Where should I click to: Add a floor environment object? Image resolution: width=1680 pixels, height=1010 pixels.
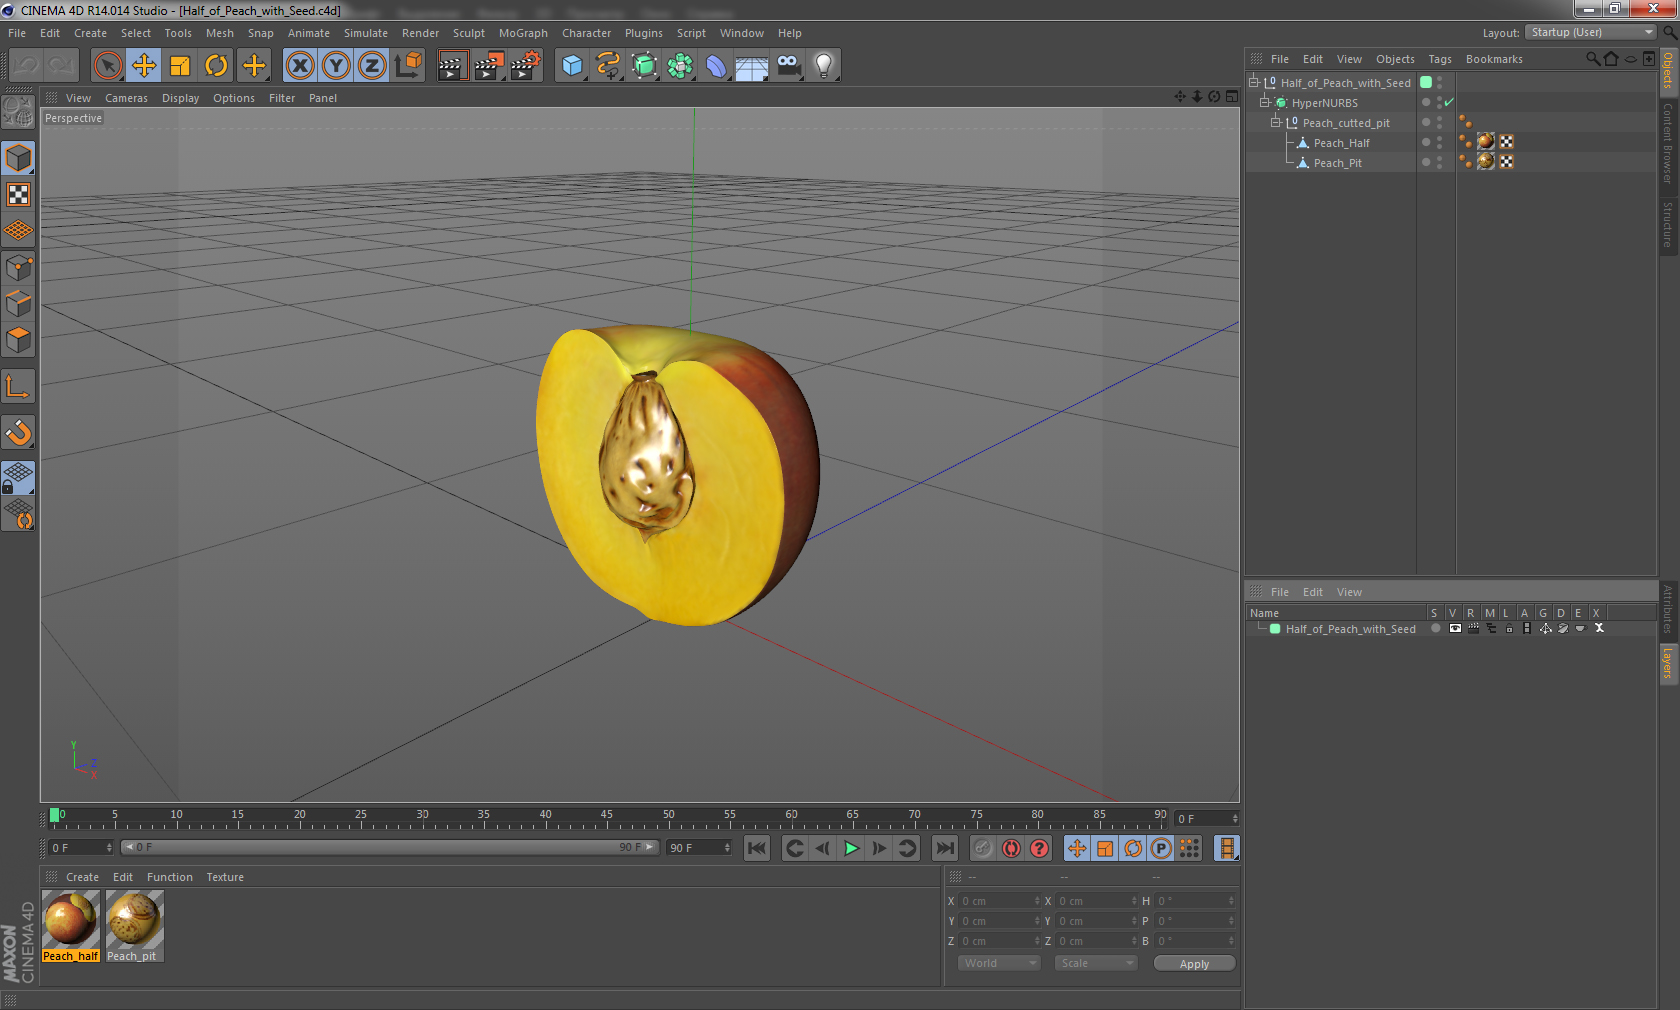point(752,66)
